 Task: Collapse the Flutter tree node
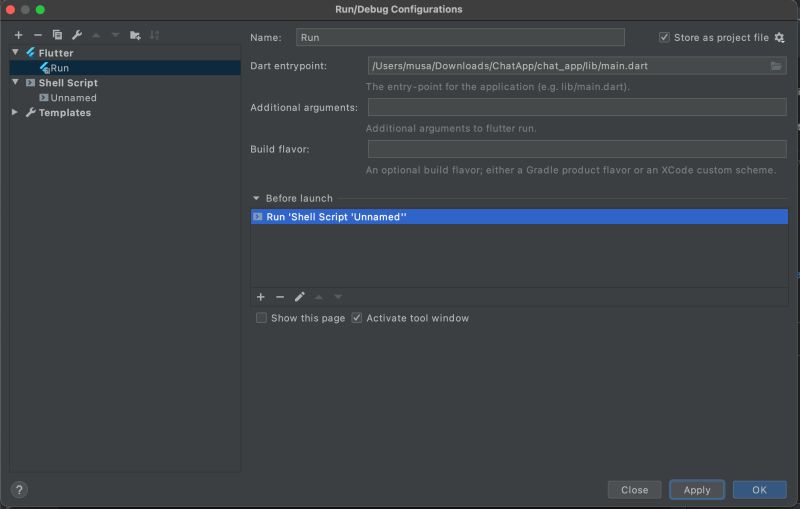(15, 53)
